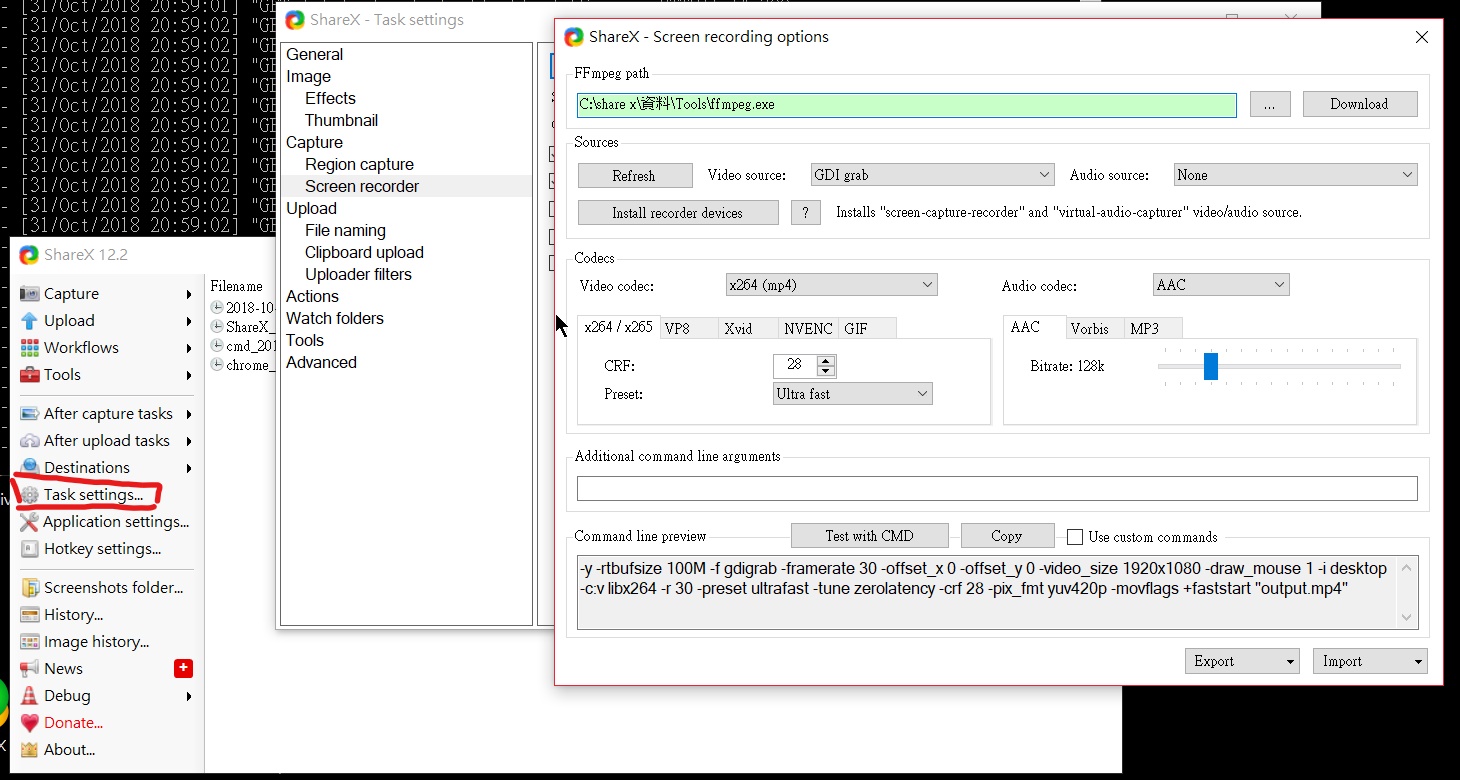Click the After upload tasks cloud icon

[30, 441]
